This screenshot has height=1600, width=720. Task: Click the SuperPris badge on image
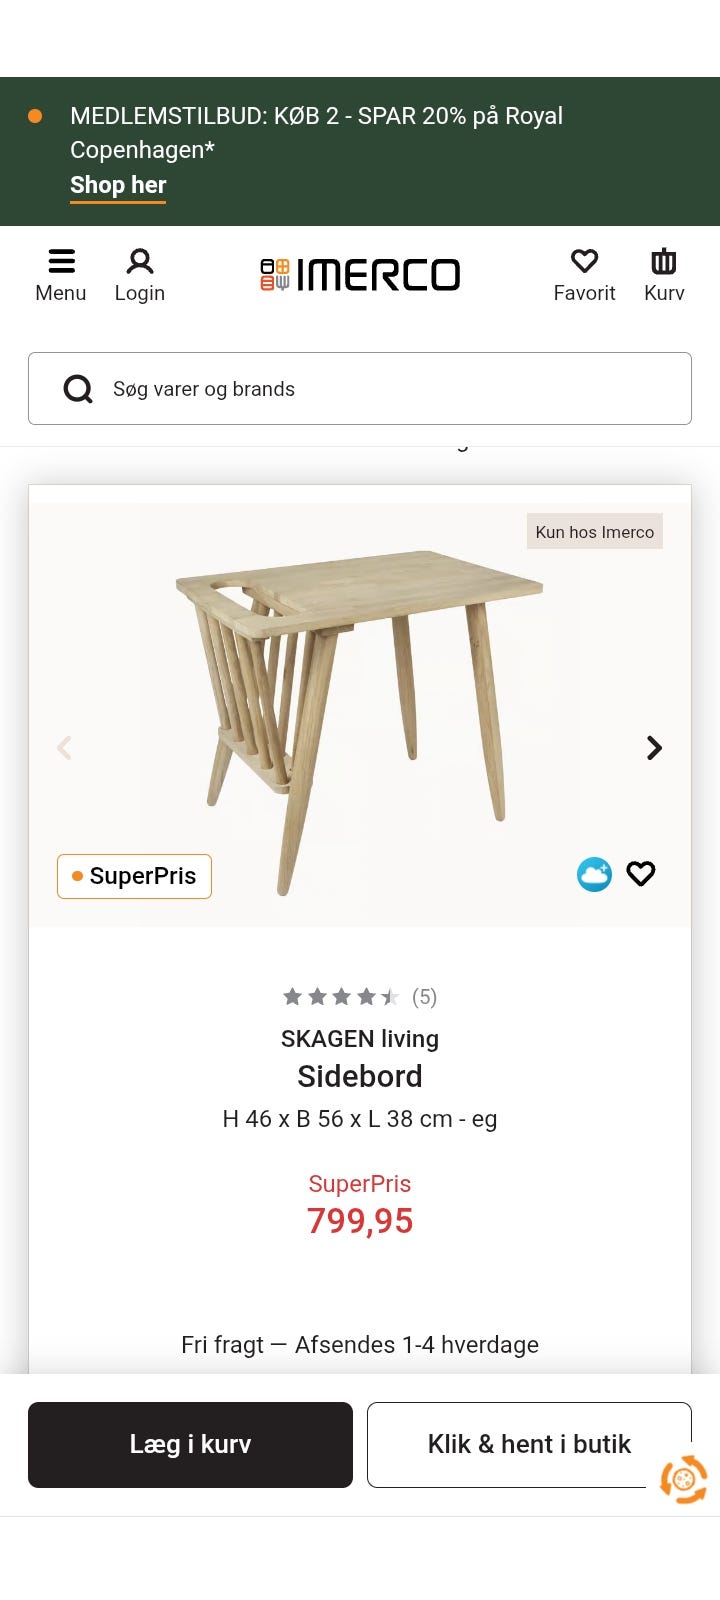[134, 876]
